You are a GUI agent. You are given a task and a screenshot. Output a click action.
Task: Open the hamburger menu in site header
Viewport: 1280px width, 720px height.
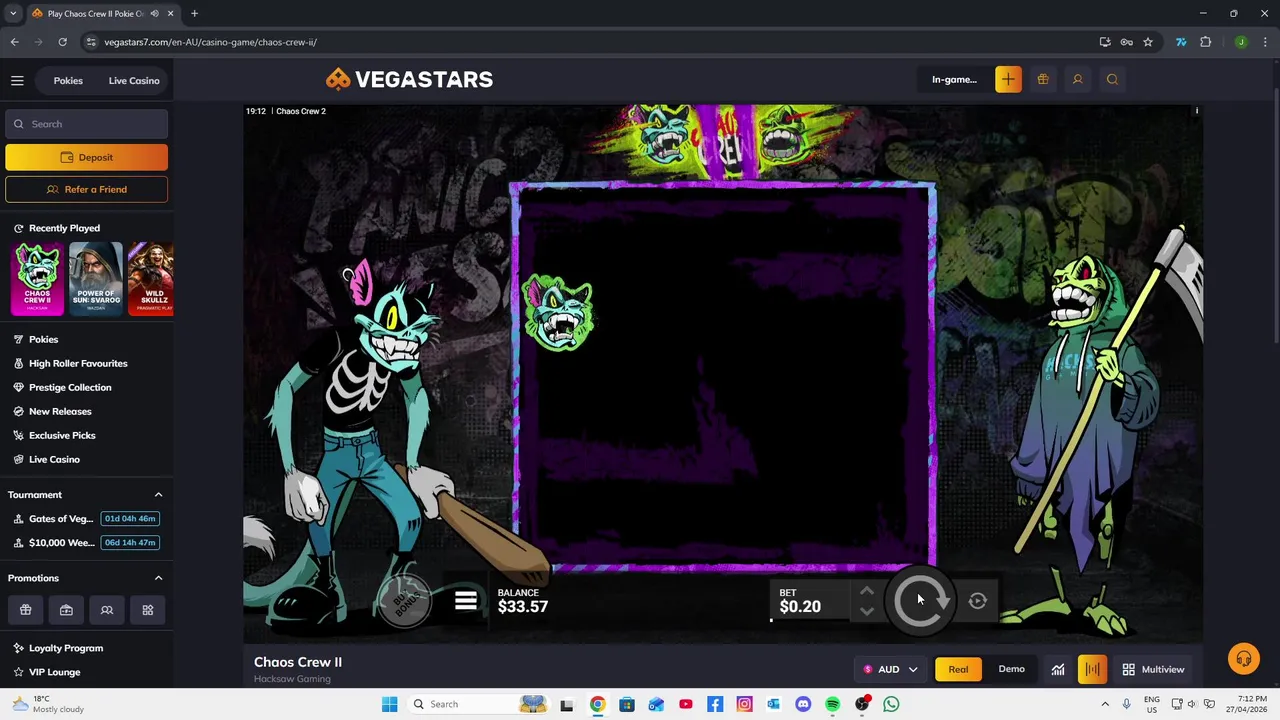(17, 80)
